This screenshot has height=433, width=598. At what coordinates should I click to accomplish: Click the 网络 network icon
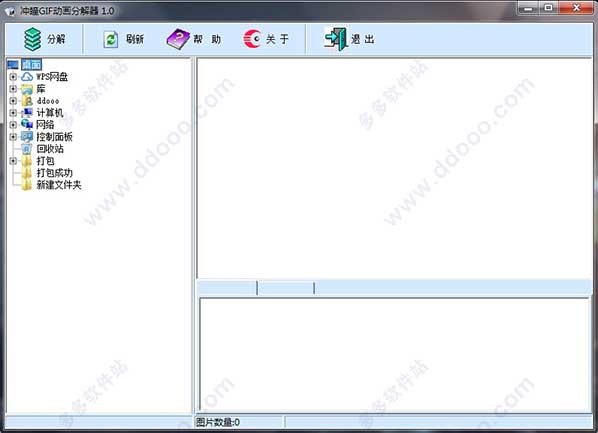(x=27, y=124)
